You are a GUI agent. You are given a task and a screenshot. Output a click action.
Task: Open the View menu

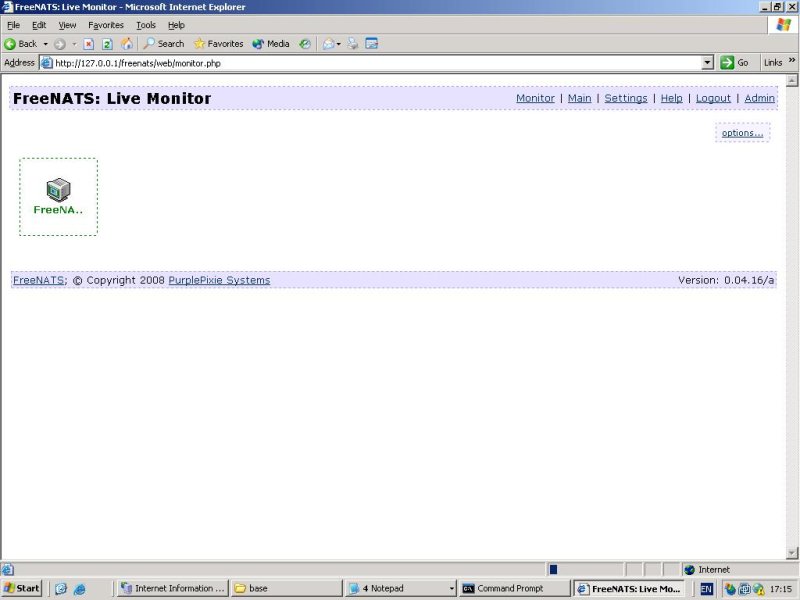(67, 25)
